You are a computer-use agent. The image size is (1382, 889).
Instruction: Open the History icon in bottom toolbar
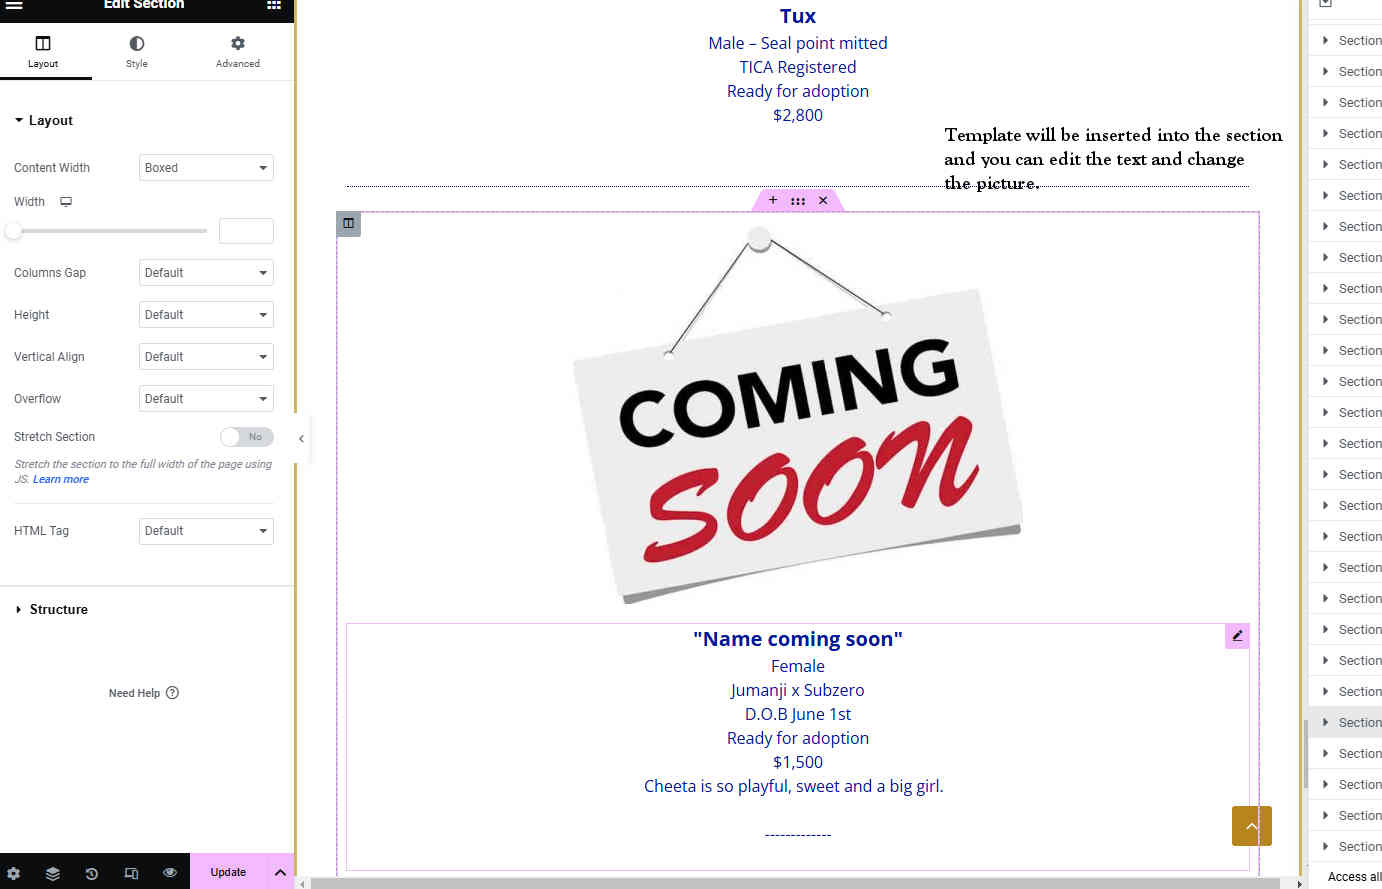tap(92, 873)
